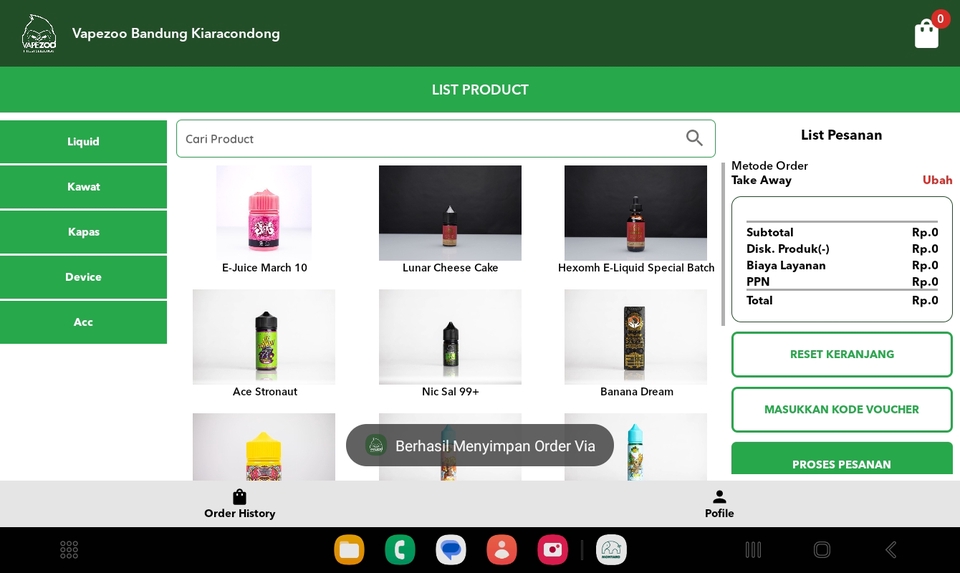Viewport: 960px width, 573px height.
Task: Click the order list panel scrollbar
Action: coord(723,244)
